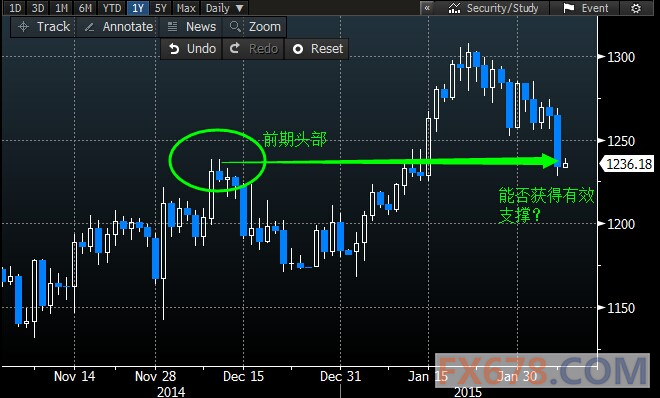The image size is (660, 398).
Task: Click the Nov 28 date label
Action: (155, 376)
